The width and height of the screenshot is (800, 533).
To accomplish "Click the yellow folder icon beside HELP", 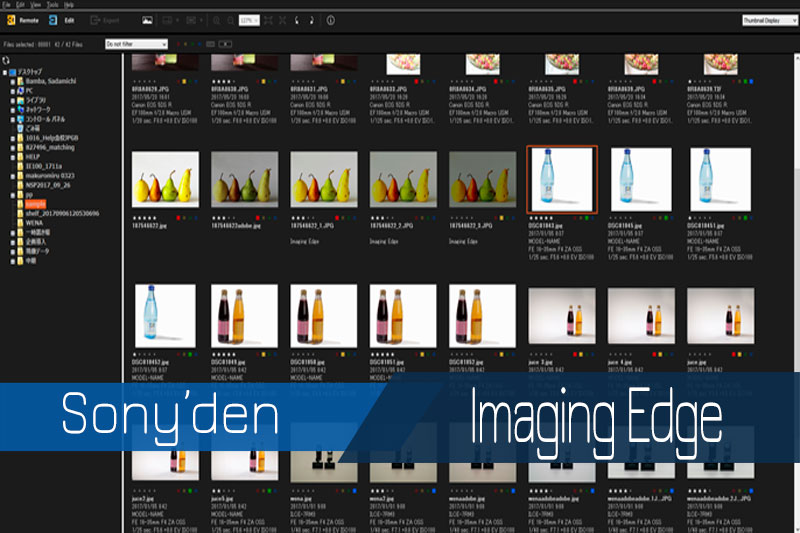I will (20, 157).
